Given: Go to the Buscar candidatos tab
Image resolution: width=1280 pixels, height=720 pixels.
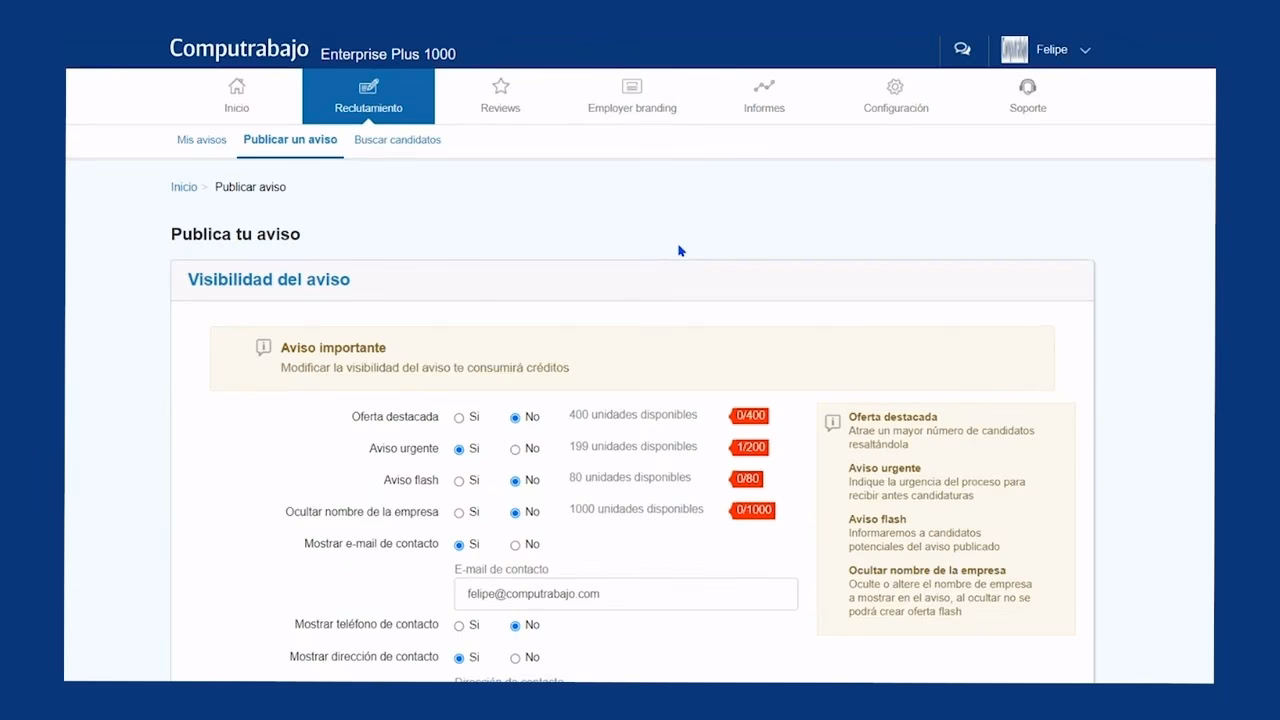Looking at the screenshot, I should pyautogui.click(x=397, y=140).
